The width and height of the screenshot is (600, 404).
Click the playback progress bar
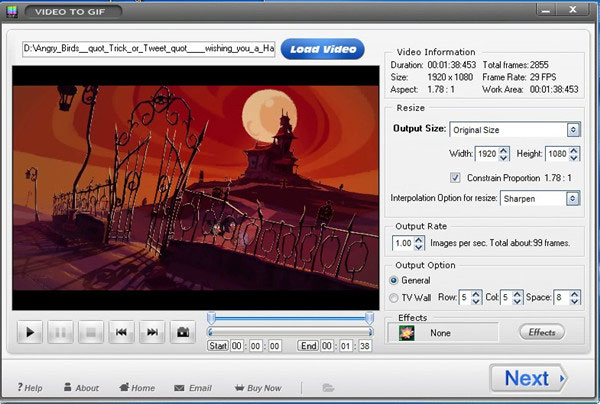point(290,332)
